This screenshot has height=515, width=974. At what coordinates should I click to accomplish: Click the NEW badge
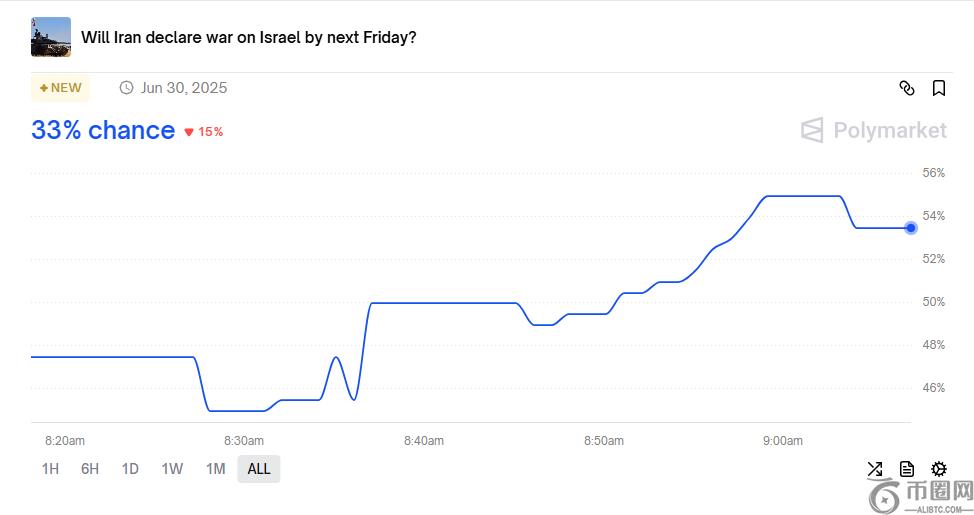coord(60,88)
